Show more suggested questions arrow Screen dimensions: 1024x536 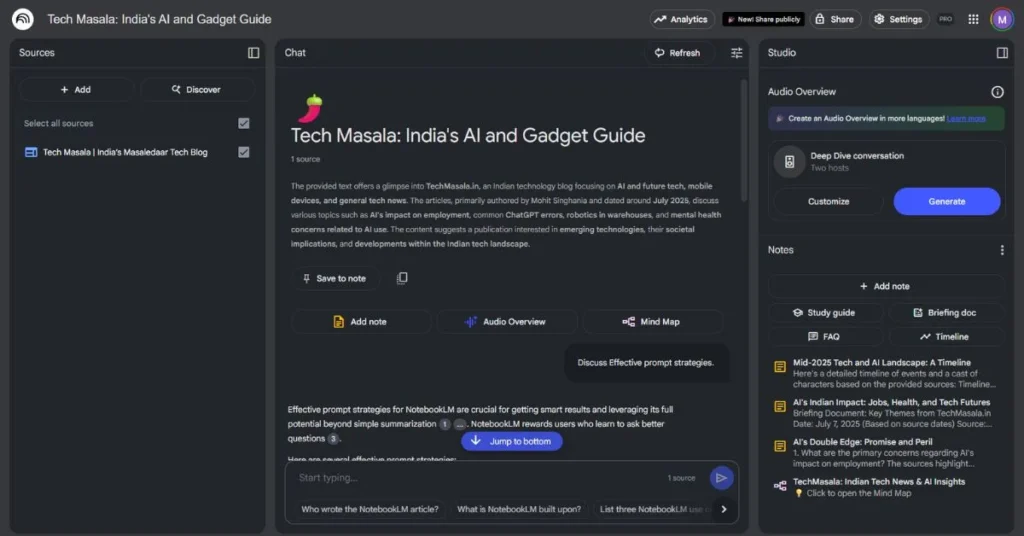tap(724, 509)
